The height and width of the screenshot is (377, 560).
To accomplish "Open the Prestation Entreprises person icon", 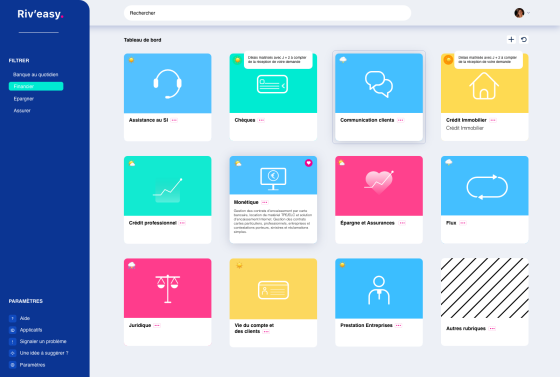I will point(379,290).
